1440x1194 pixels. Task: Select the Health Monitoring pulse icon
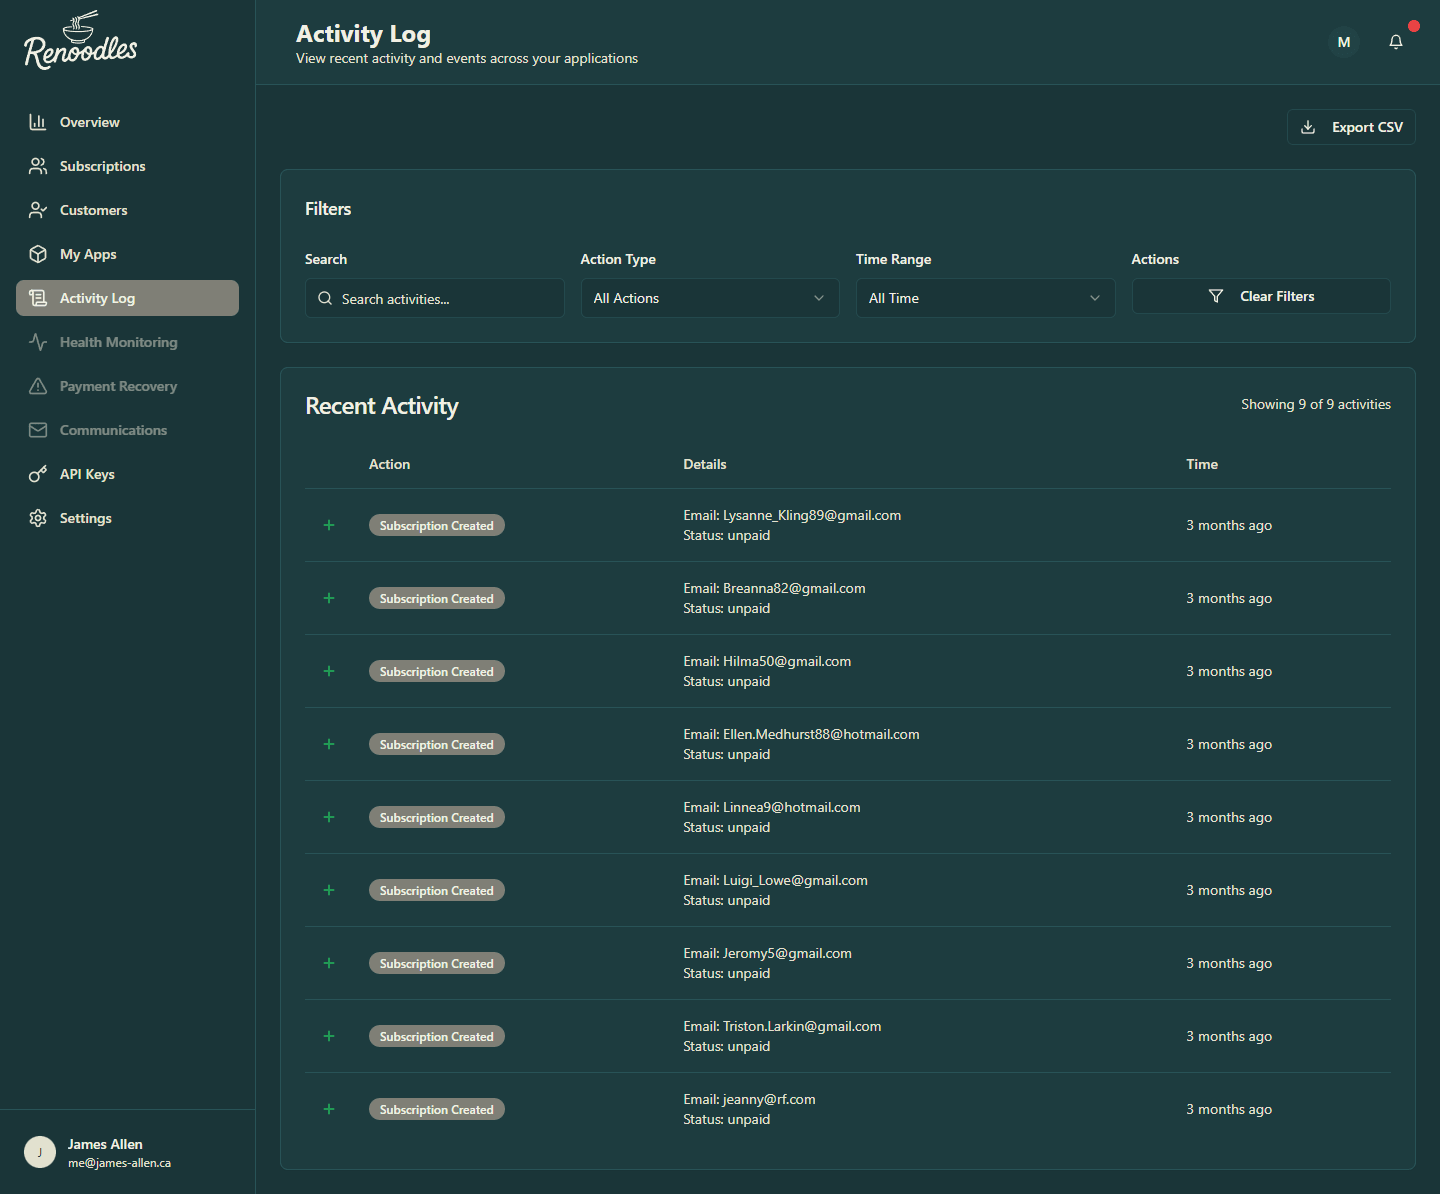click(x=38, y=341)
